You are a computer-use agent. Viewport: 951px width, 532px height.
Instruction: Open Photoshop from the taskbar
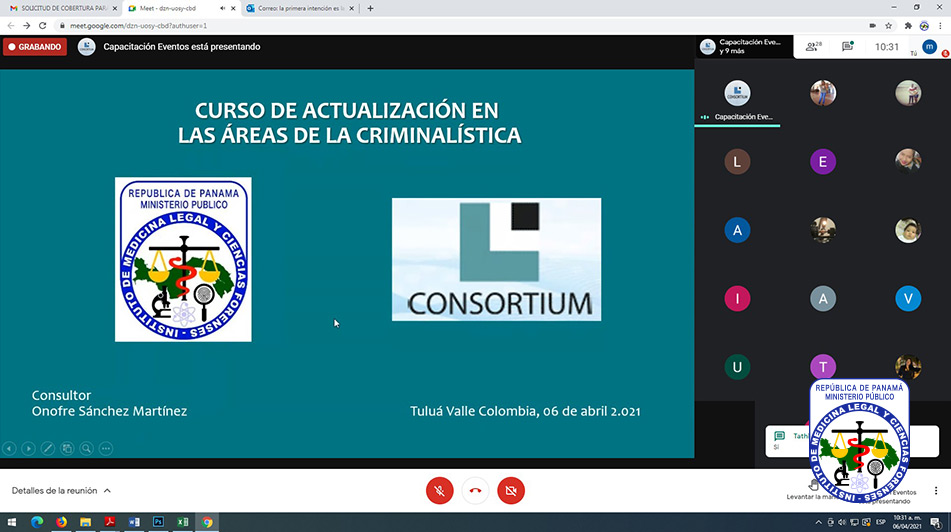158,522
